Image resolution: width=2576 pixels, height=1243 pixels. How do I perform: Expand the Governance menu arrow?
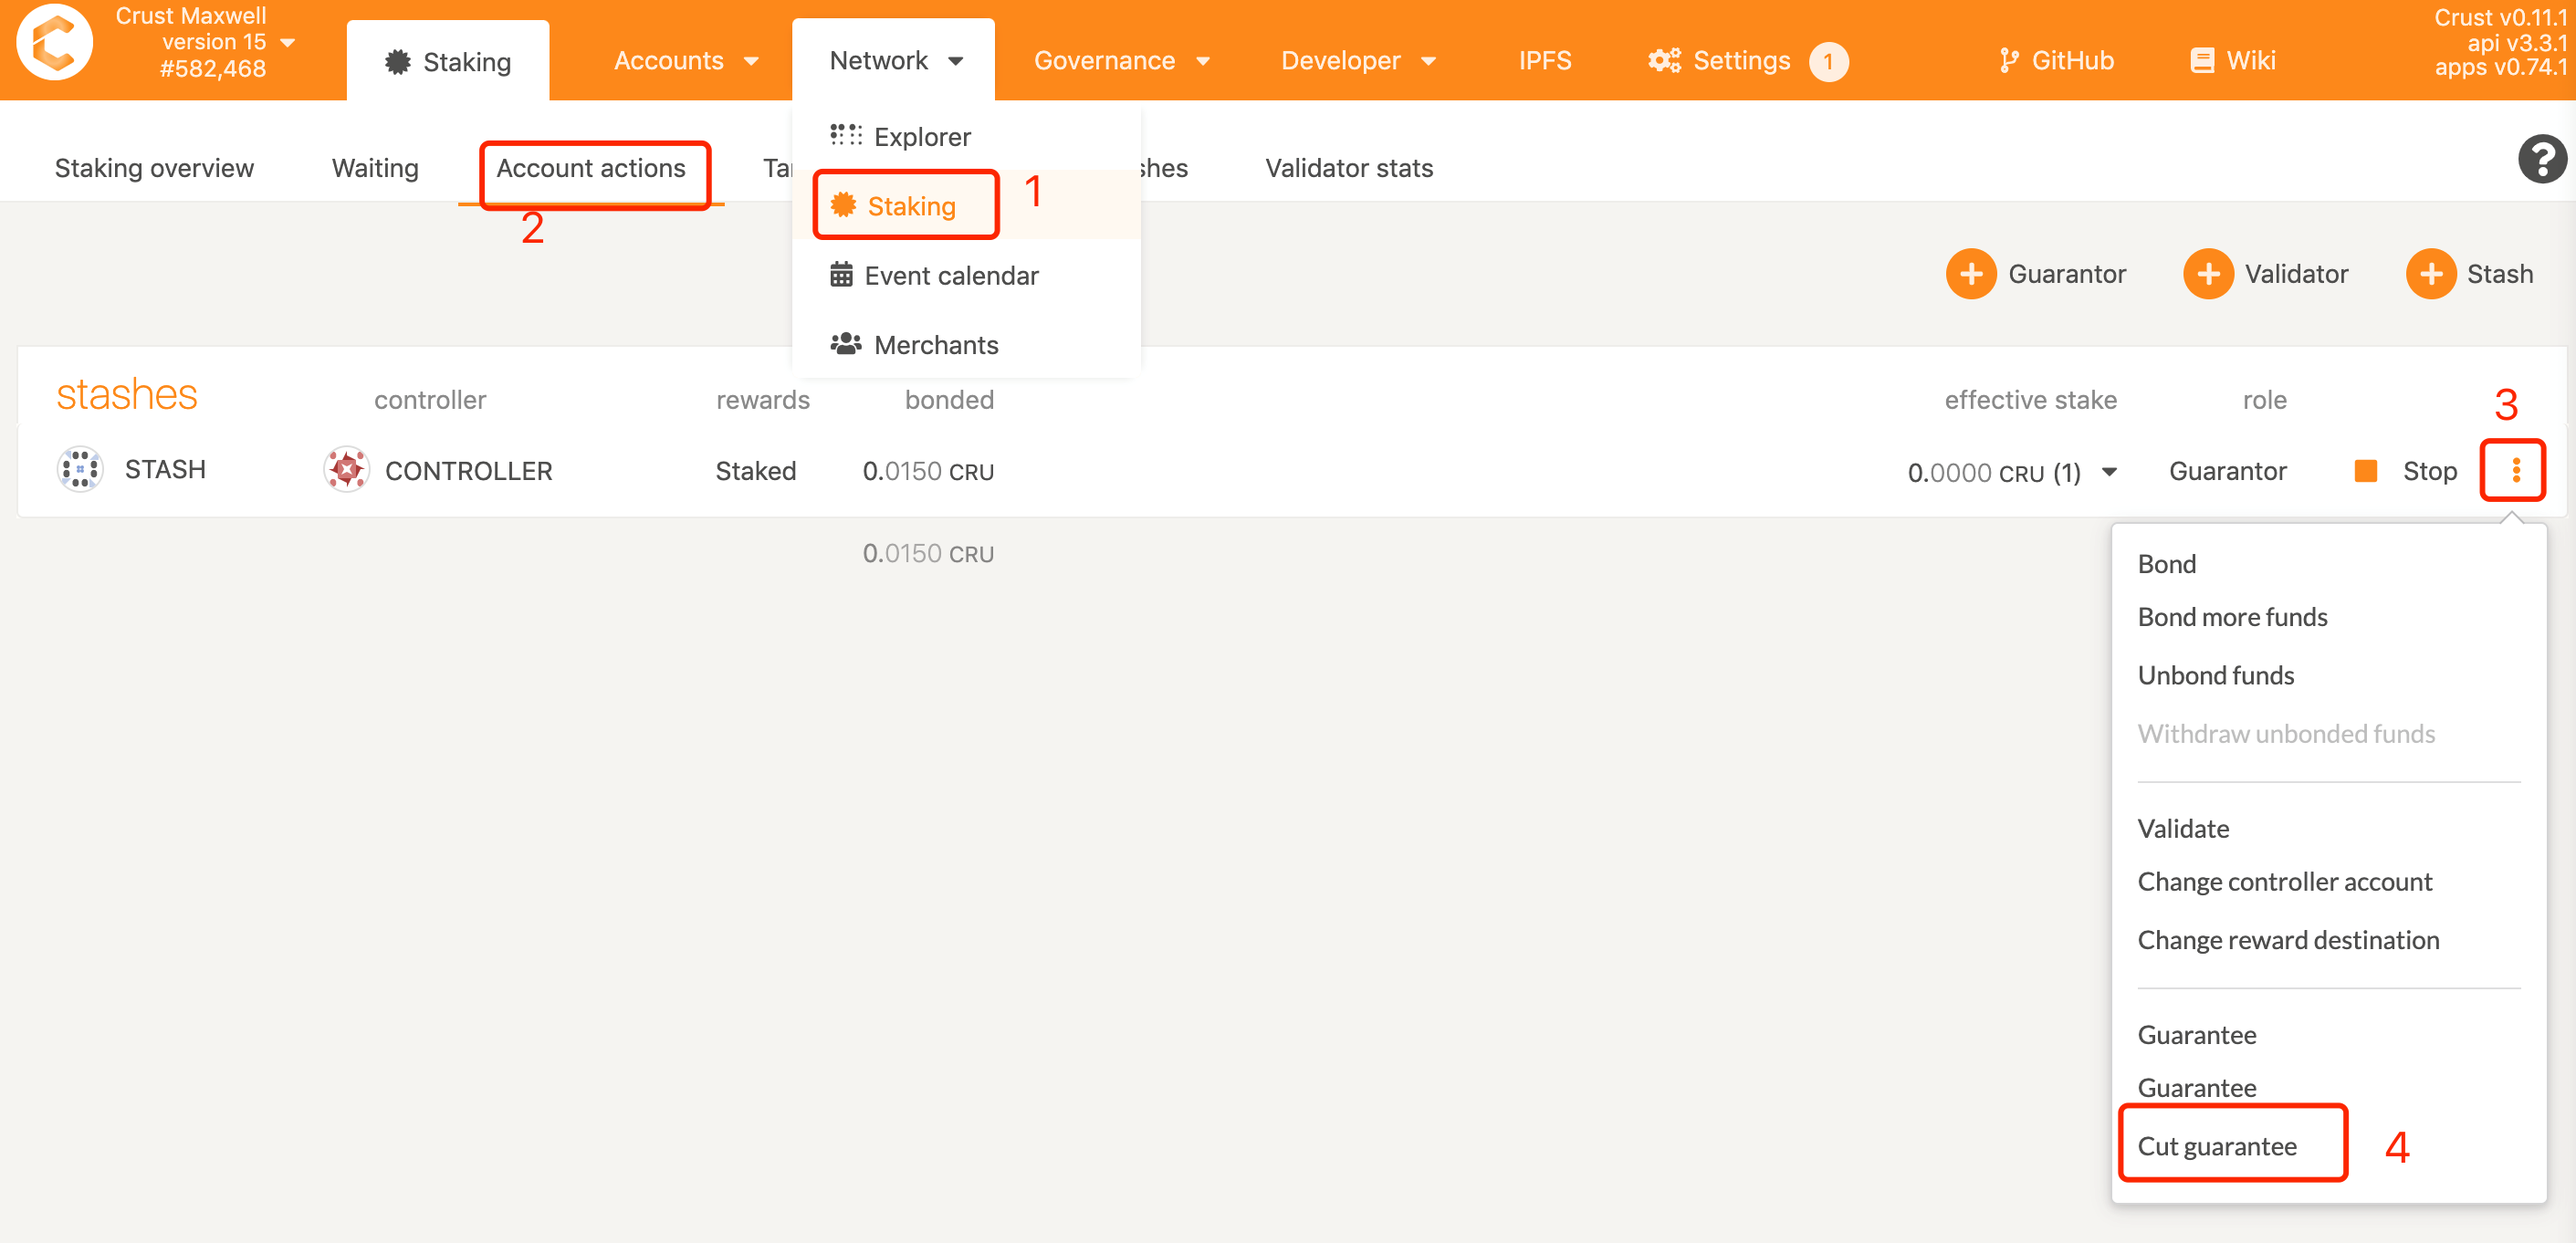1203,62
